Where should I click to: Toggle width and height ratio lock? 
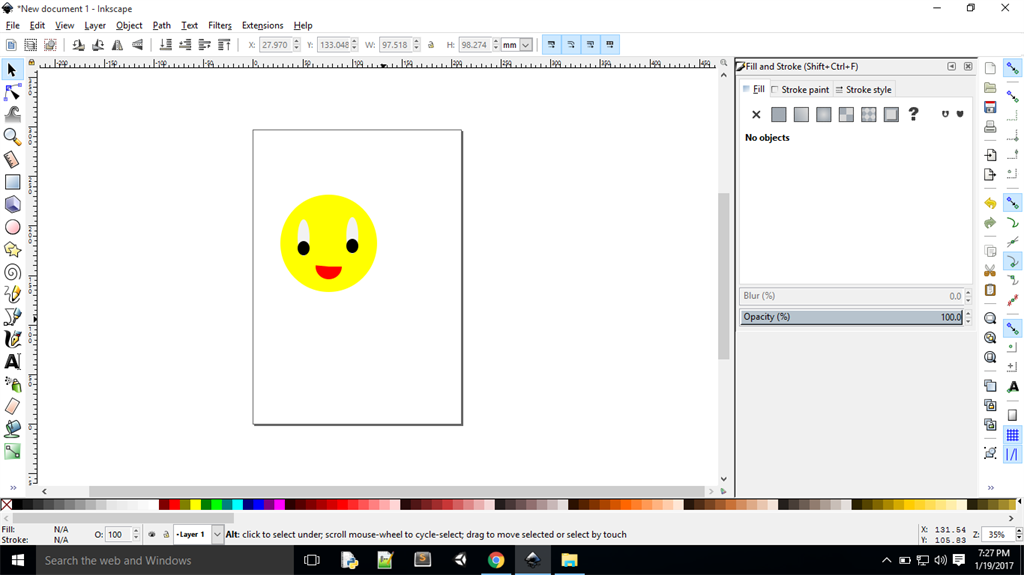point(431,45)
